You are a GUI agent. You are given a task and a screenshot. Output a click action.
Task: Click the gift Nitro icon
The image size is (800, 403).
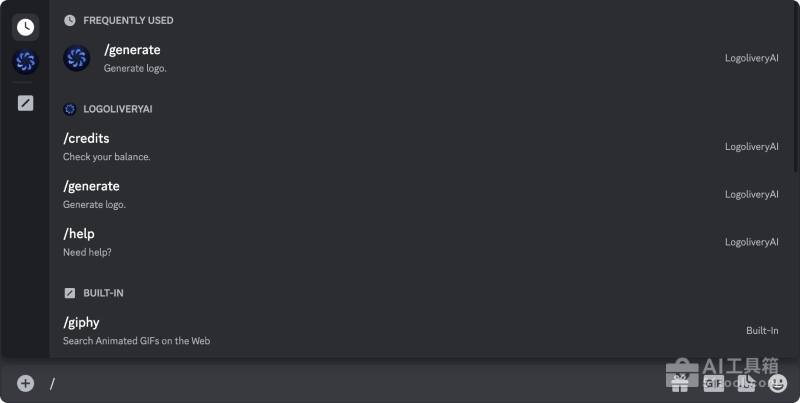[x=680, y=383]
